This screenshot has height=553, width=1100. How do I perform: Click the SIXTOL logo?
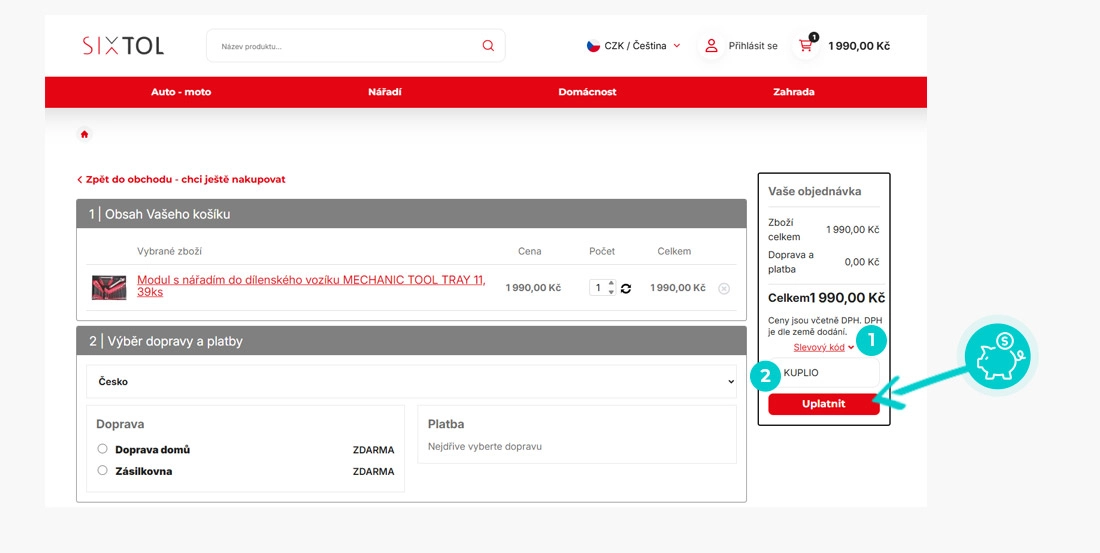pos(123,46)
